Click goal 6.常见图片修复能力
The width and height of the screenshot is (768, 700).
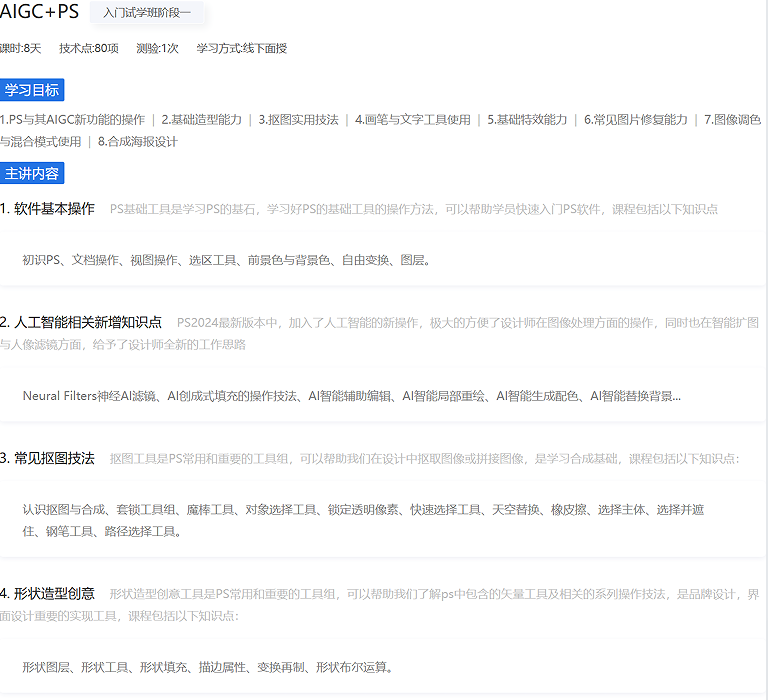coord(635,120)
